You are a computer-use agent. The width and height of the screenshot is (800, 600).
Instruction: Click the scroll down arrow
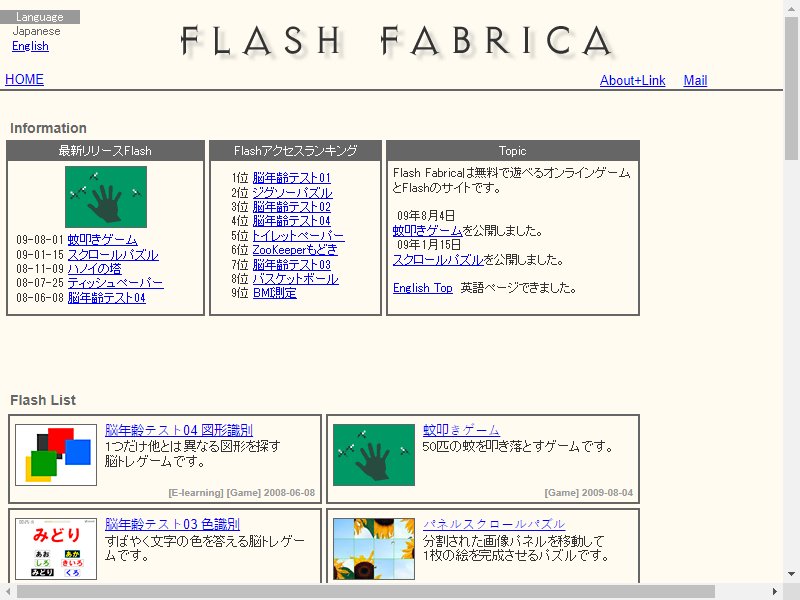pyautogui.click(x=791, y=574)
